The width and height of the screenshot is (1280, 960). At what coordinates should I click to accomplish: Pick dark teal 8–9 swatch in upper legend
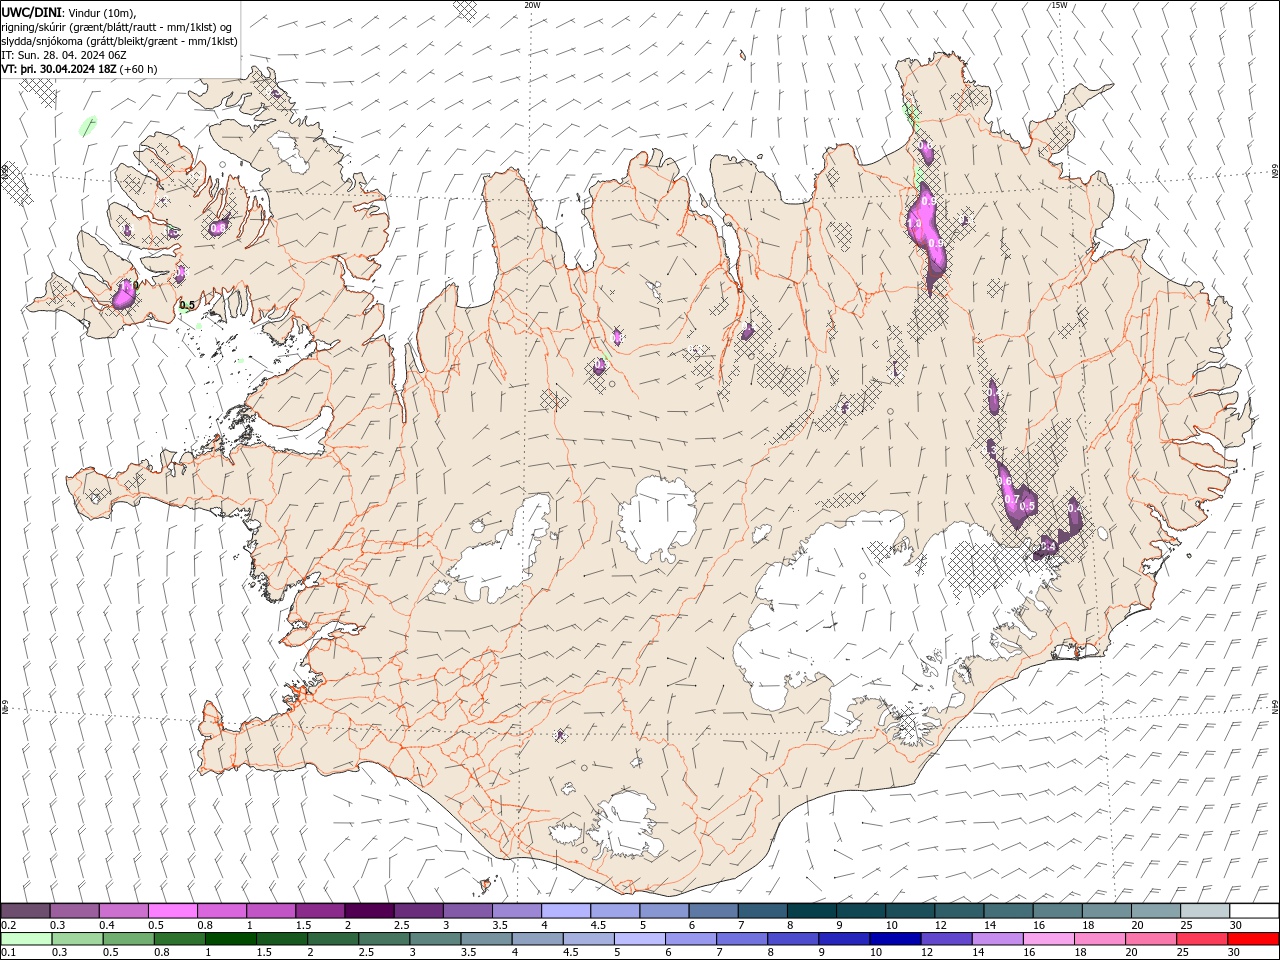(x=811, y=911)
